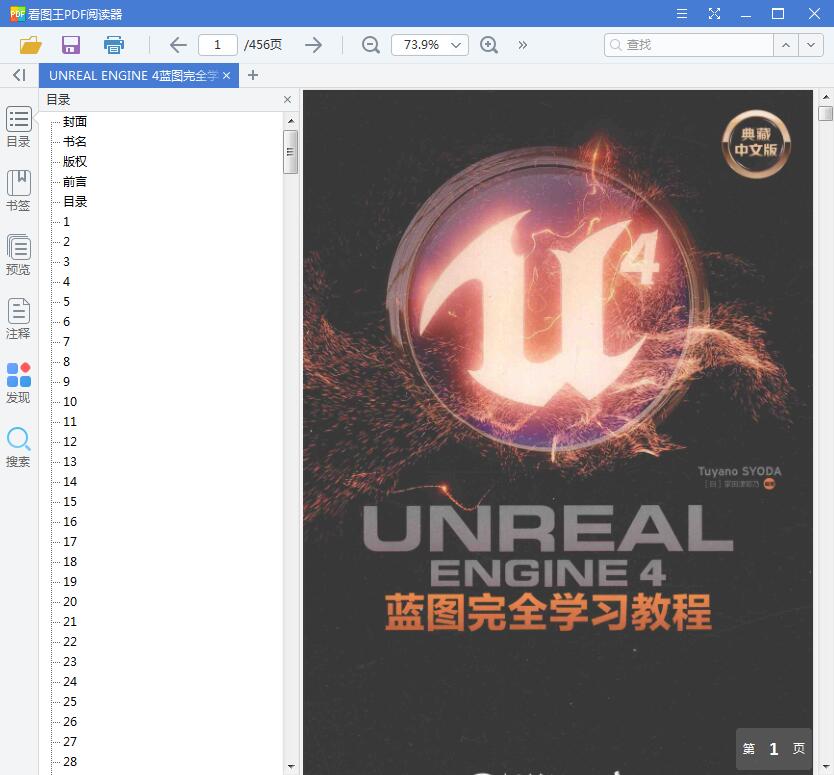Click document scroll-up arrow

point(825,97)
